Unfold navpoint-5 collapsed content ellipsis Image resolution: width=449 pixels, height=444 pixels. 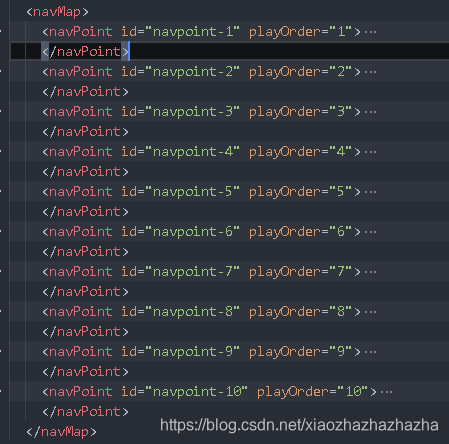[x=370, y=192]
